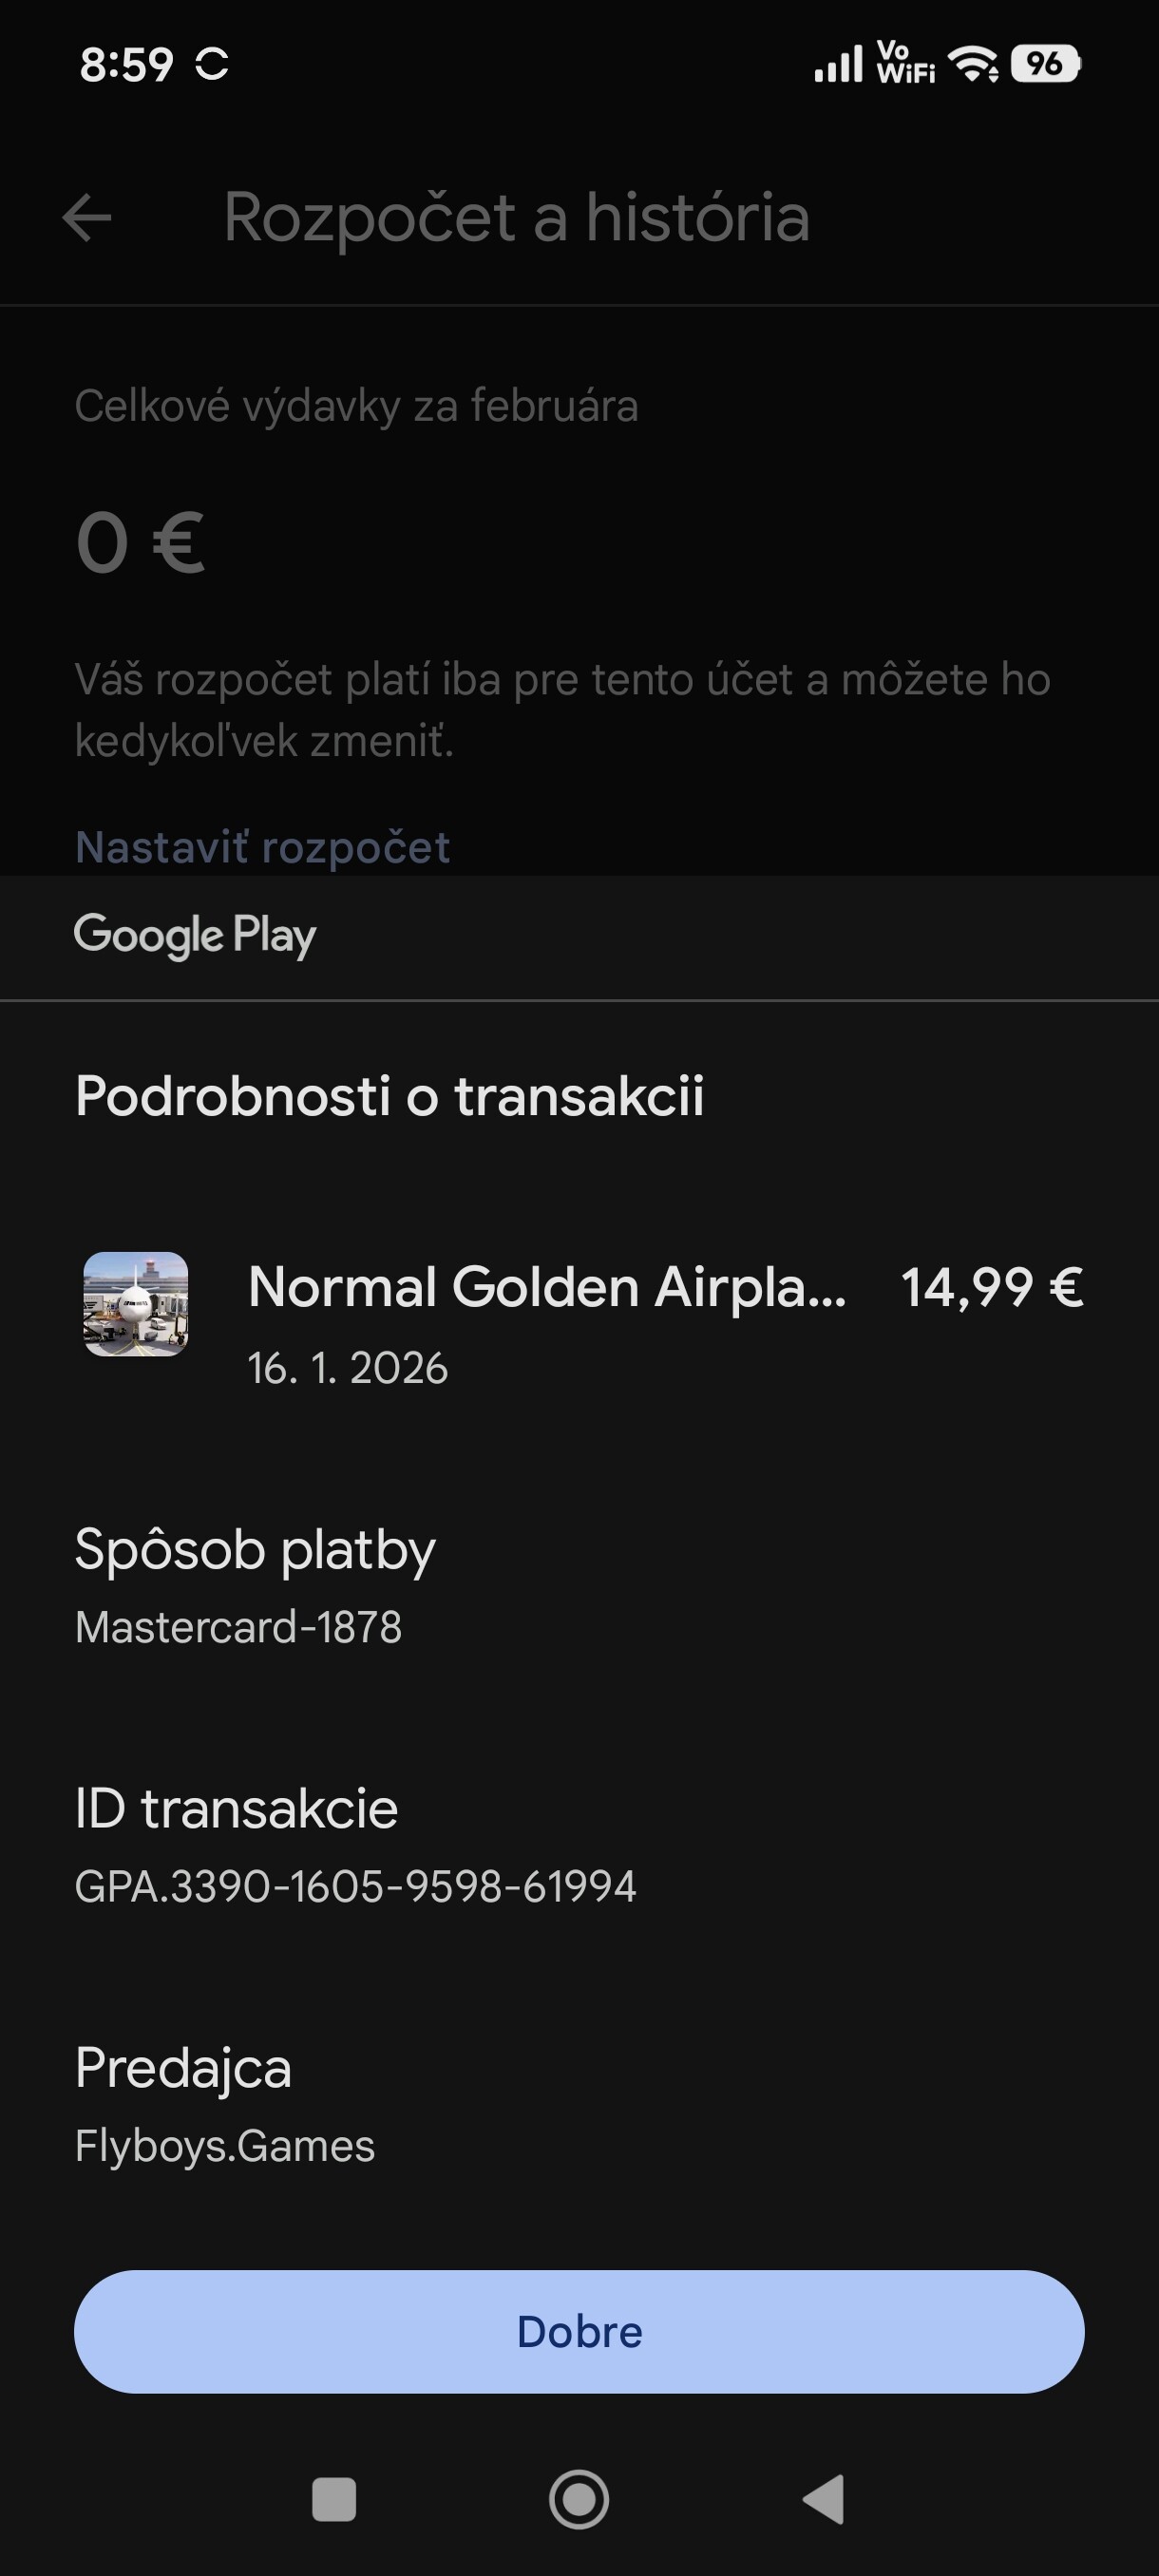Tap the 16. 1. 2026 purchase date

tap(347, 1368)
